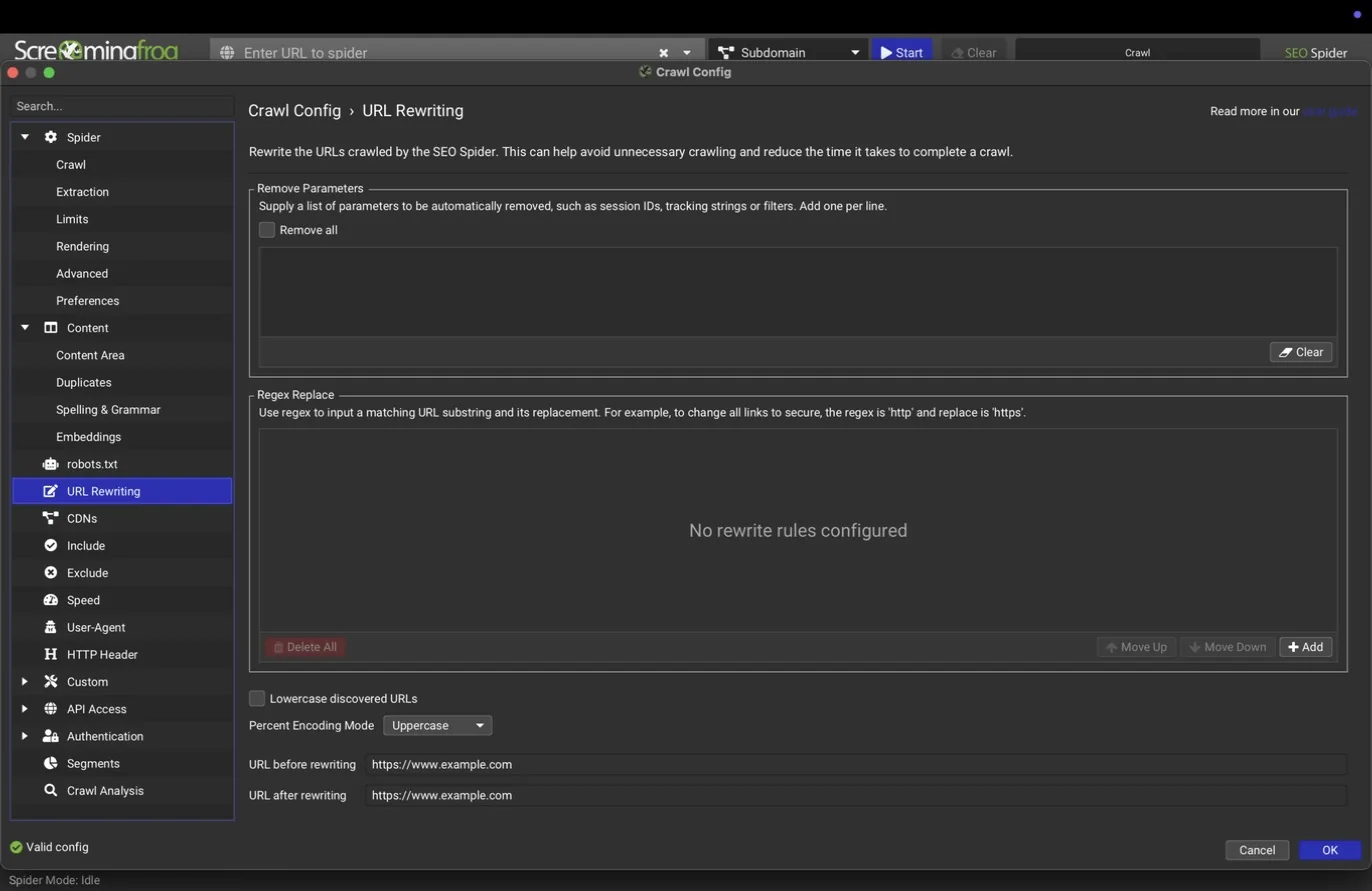Click the Segments pie chart icon
The height and width of the screenshot is (891, 1372).
[51, 763]
